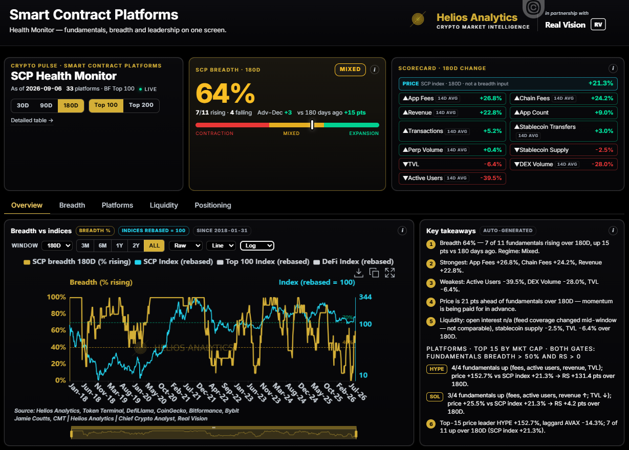This screenshot has height=450, width=629.
Task: Click the RV badge icon
Action: 598,24
